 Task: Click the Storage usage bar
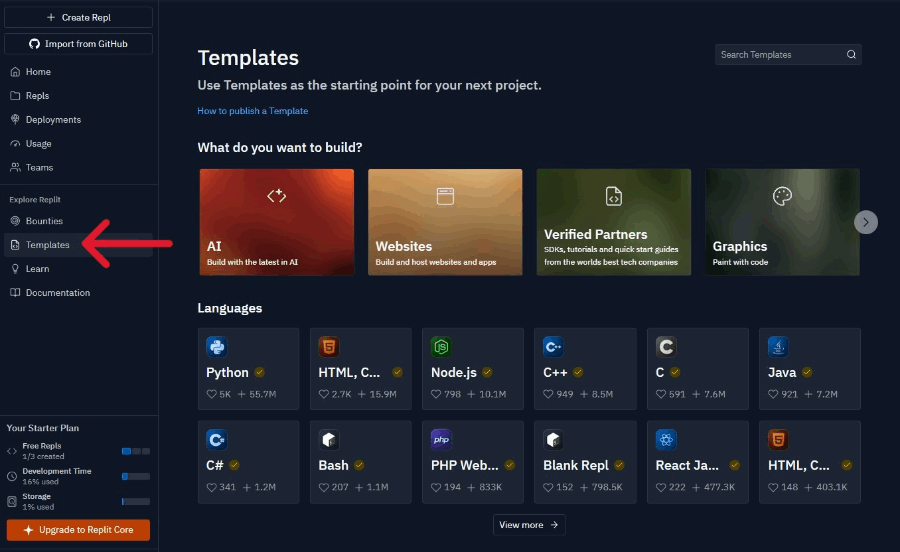pos(135,502)
